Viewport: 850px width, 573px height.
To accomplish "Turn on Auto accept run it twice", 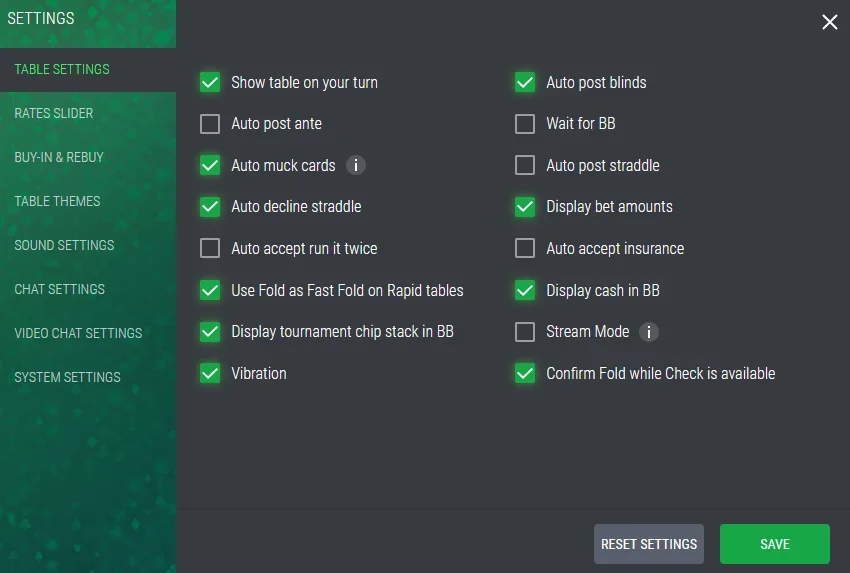I will (210, 248).
